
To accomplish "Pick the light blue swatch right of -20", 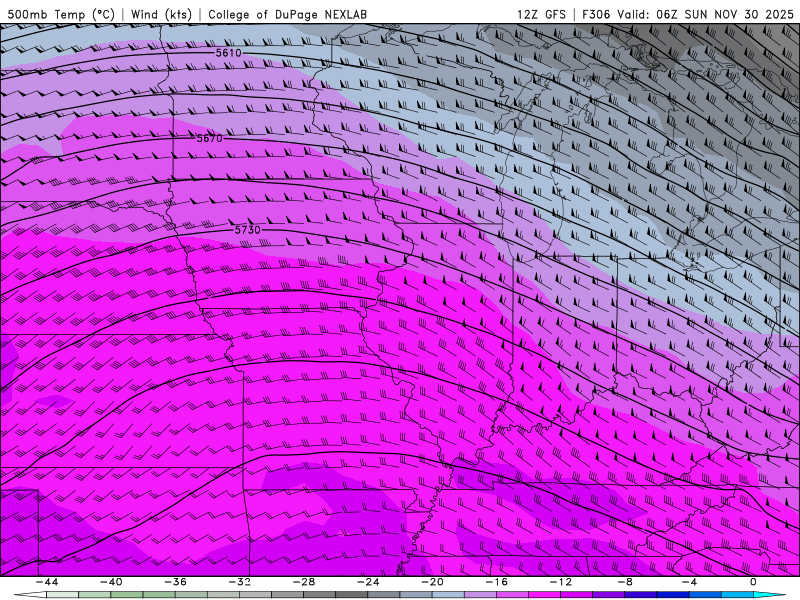I will [448, 595].
